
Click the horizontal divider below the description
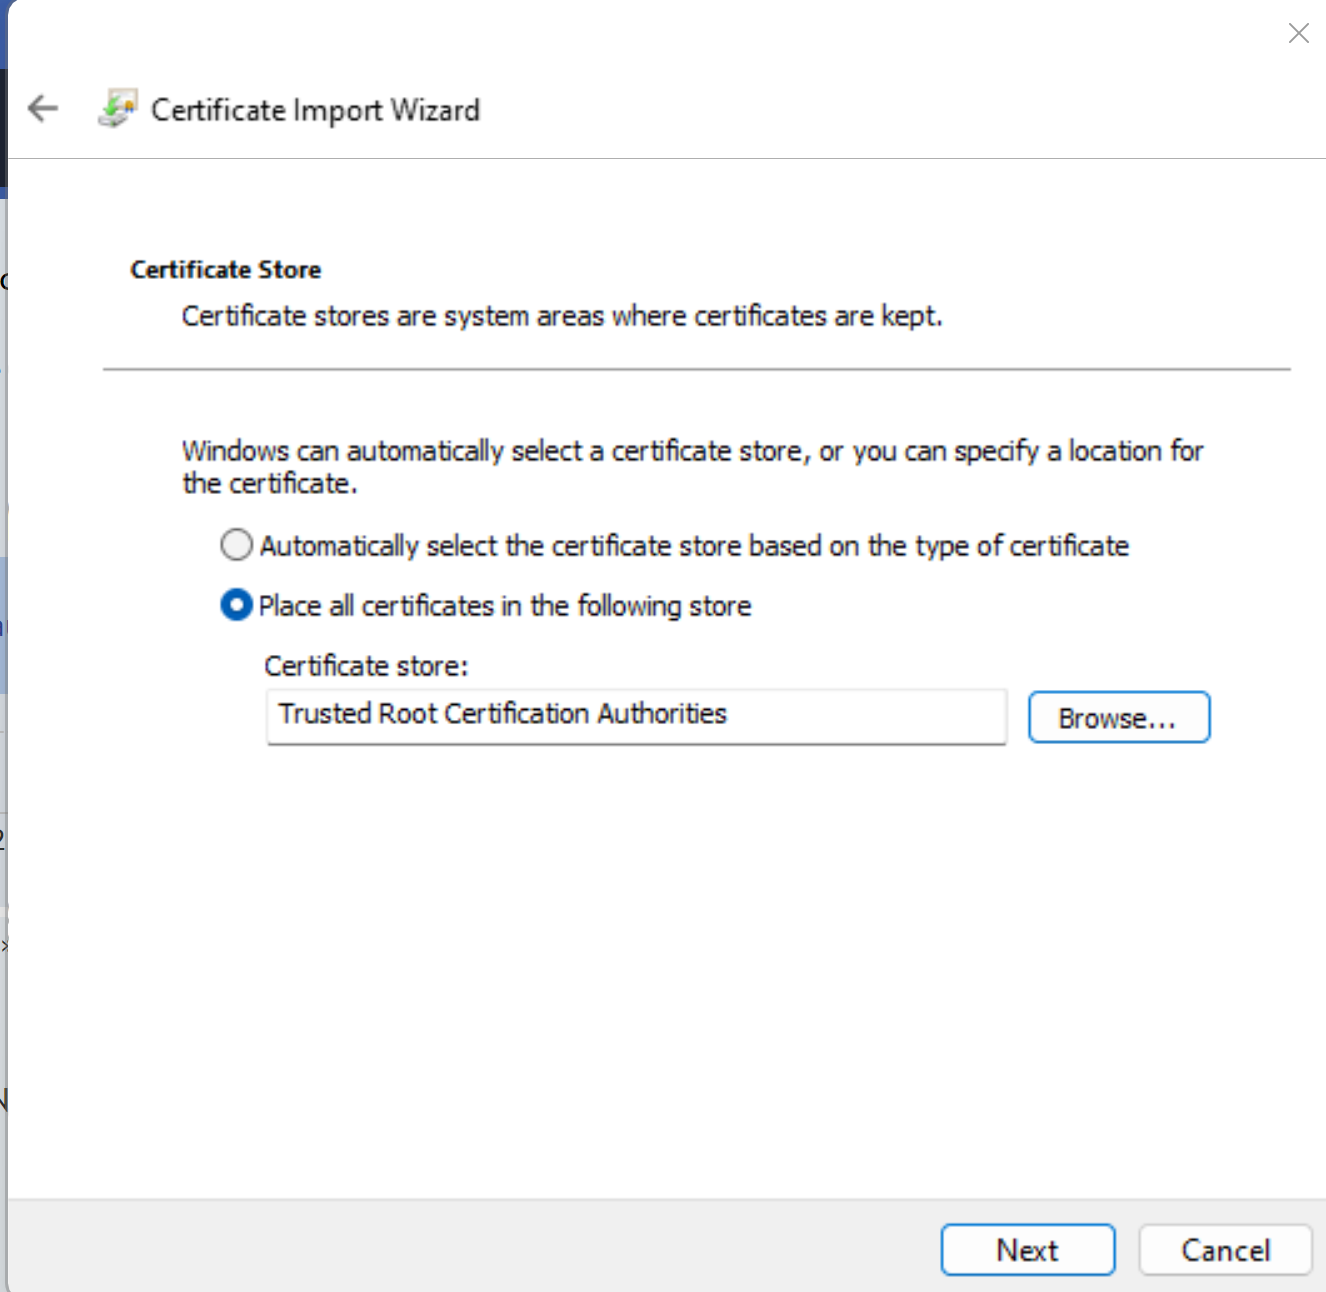[x=696, y=369]
